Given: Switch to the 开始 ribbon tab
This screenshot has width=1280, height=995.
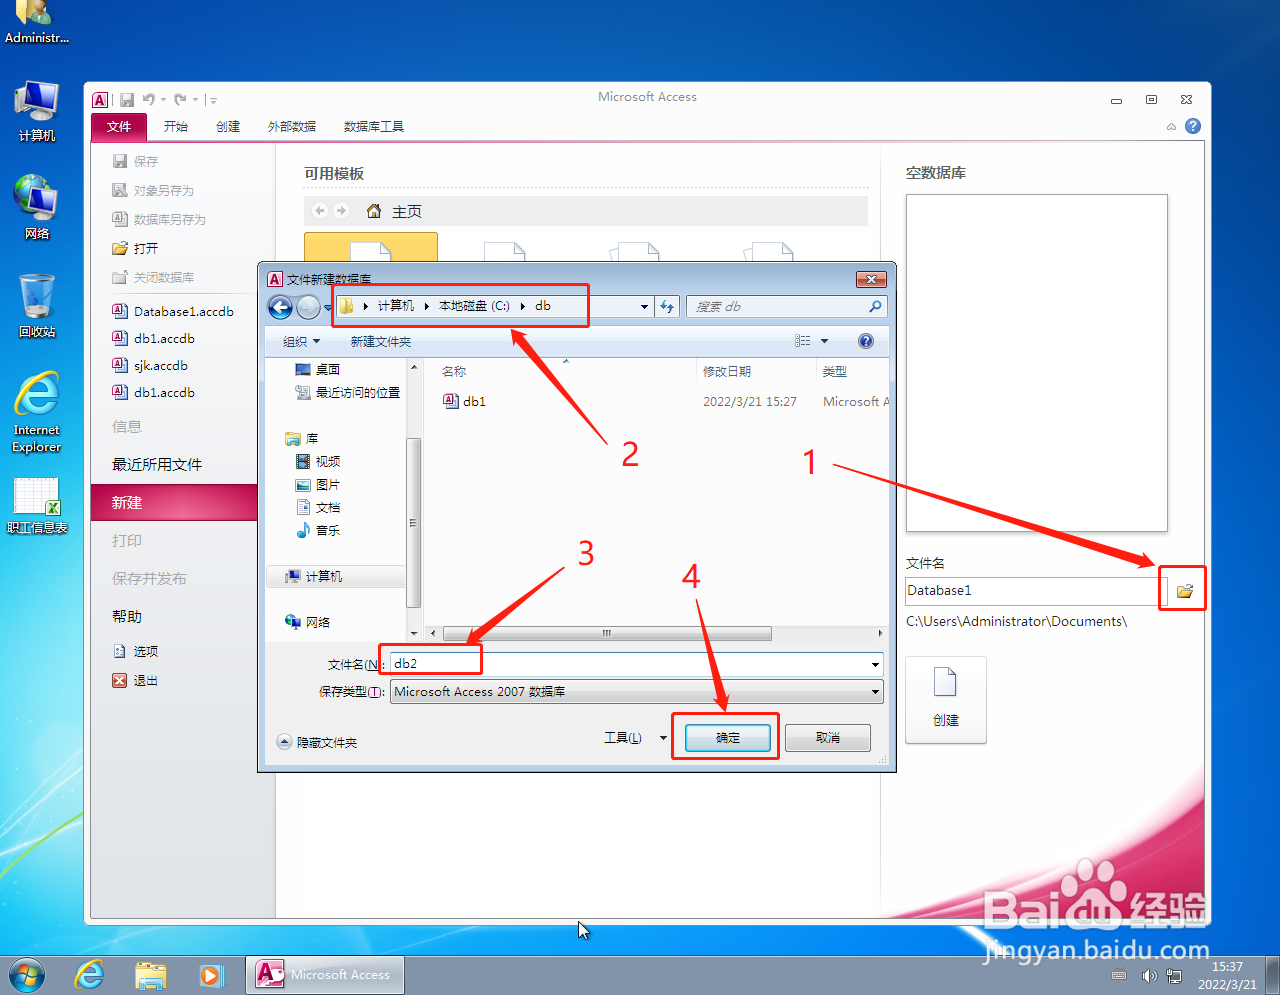Looking at the screenshot, I should click(x=176, y=127).
